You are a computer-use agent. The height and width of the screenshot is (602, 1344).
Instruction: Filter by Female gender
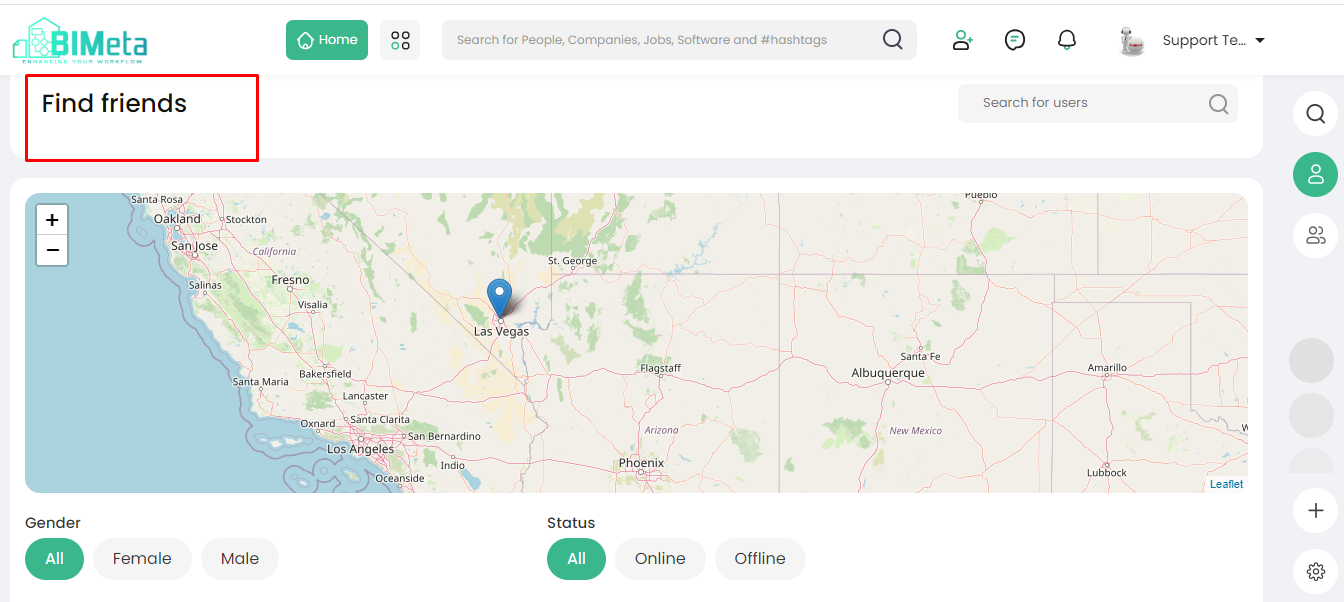click(x=142, y=559)
